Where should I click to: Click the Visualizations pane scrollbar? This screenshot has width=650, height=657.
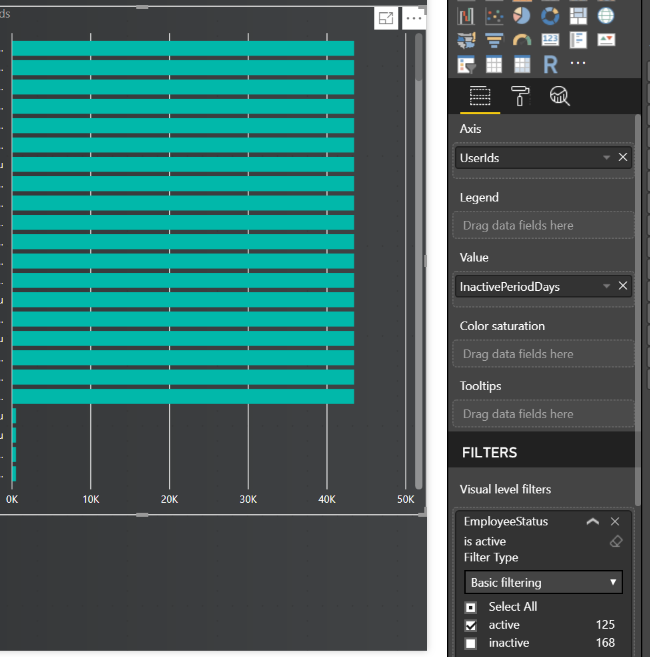[638, 310]
